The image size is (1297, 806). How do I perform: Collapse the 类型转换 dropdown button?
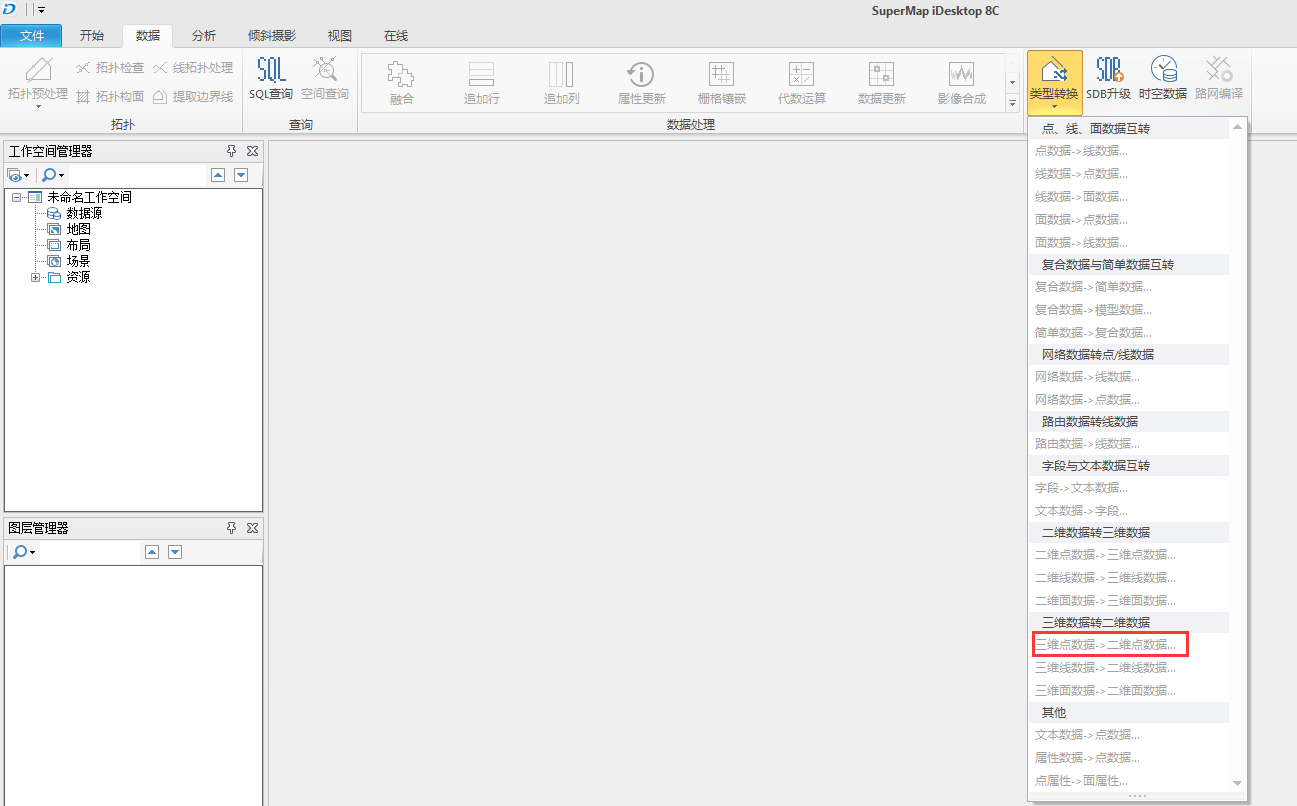click(x=1054, y=81)
